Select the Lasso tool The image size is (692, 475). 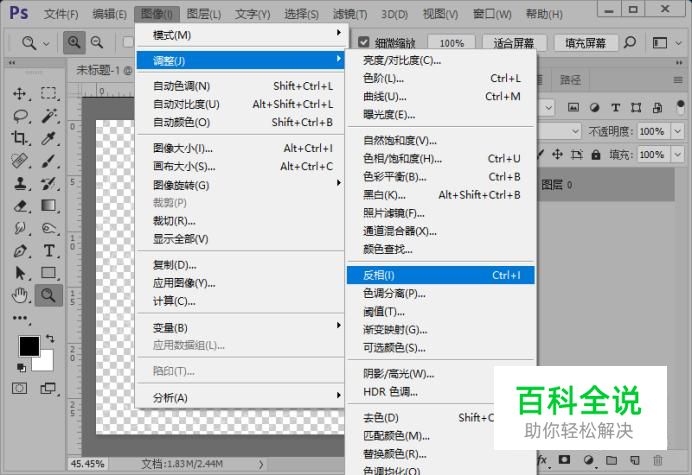tap(20, 116)
